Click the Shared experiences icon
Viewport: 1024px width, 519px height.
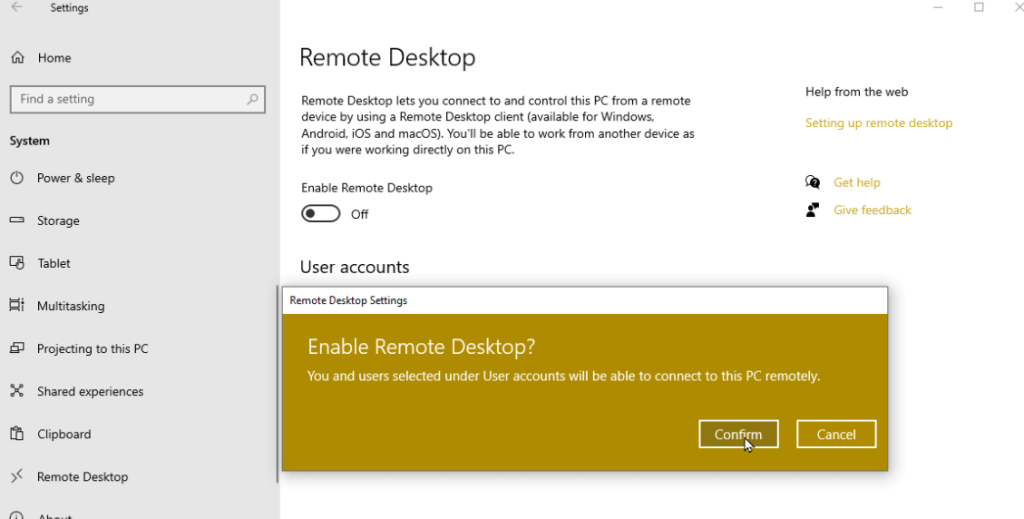17,391
